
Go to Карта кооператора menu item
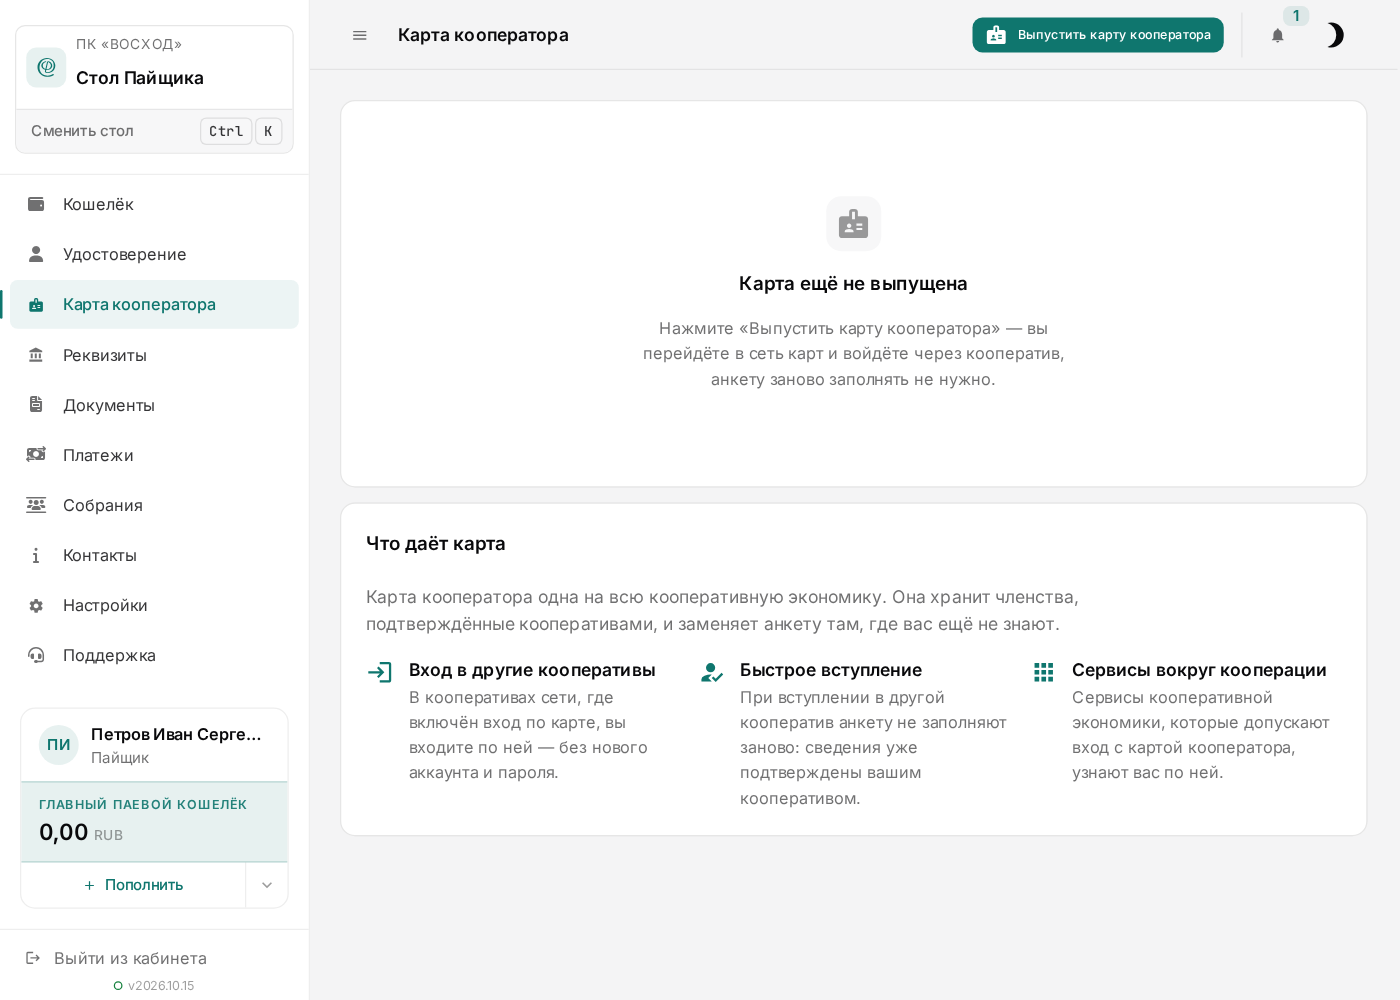154,304
